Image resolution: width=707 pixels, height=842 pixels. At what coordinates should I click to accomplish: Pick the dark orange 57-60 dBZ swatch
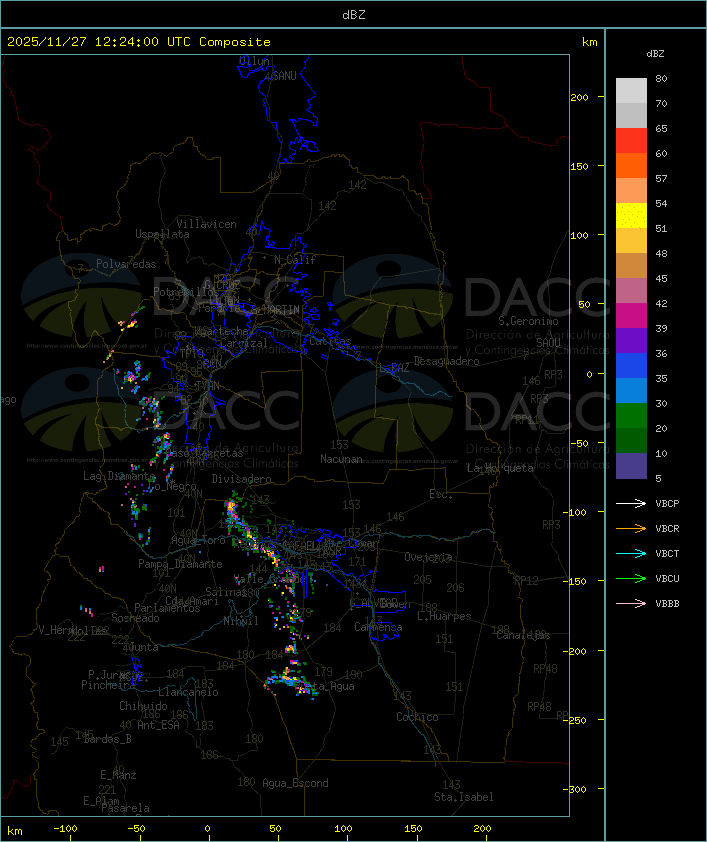(x=631, y=165)
